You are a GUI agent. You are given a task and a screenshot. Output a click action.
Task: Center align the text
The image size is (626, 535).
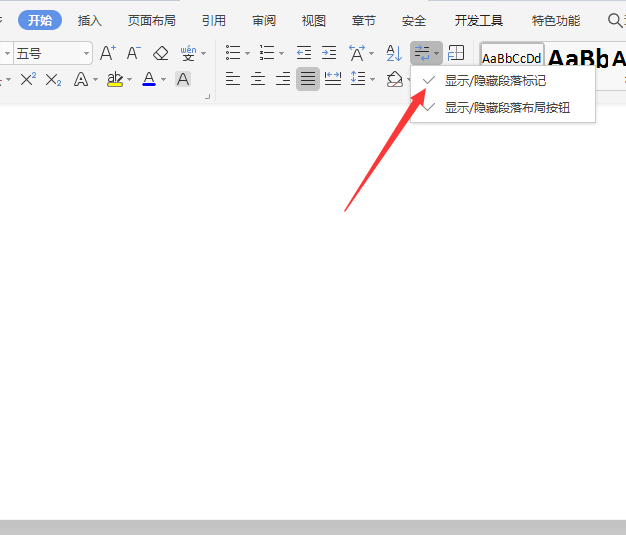258,79
